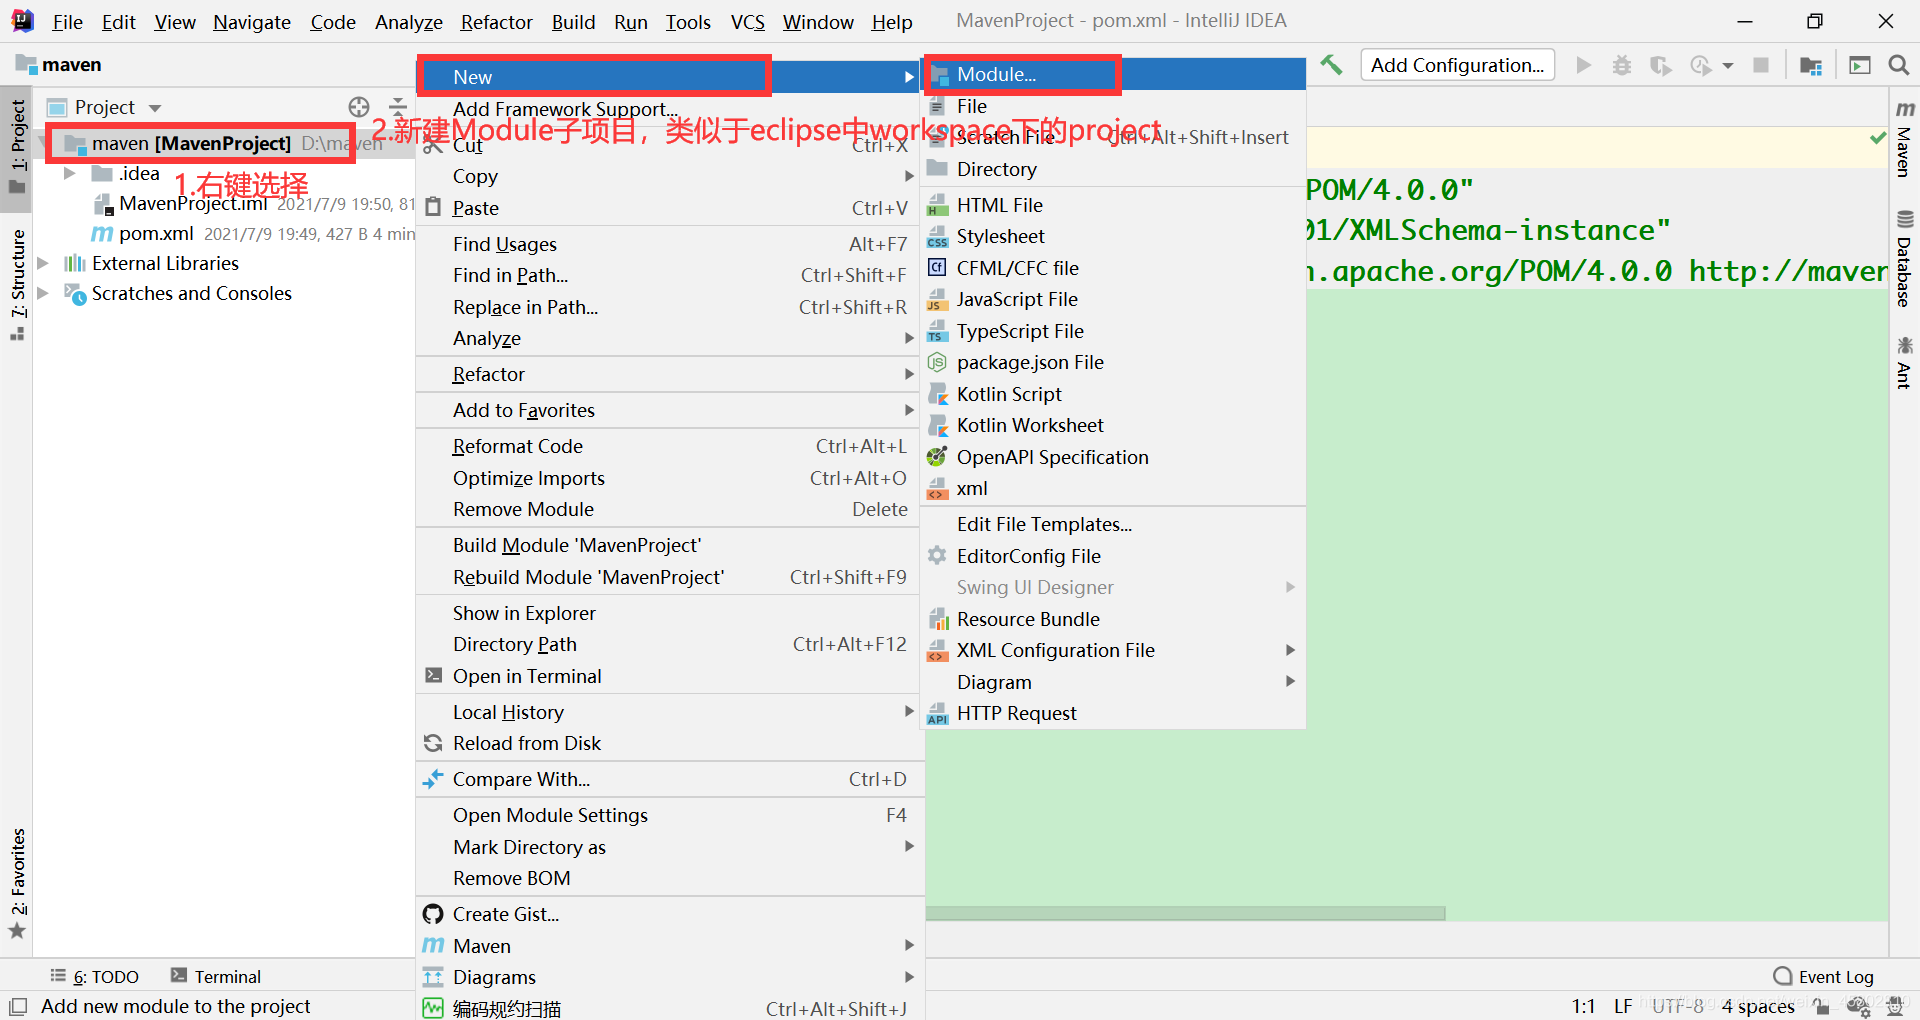
Task: Choose Reformat Code in context menu
Action: (x=668, y=446)
